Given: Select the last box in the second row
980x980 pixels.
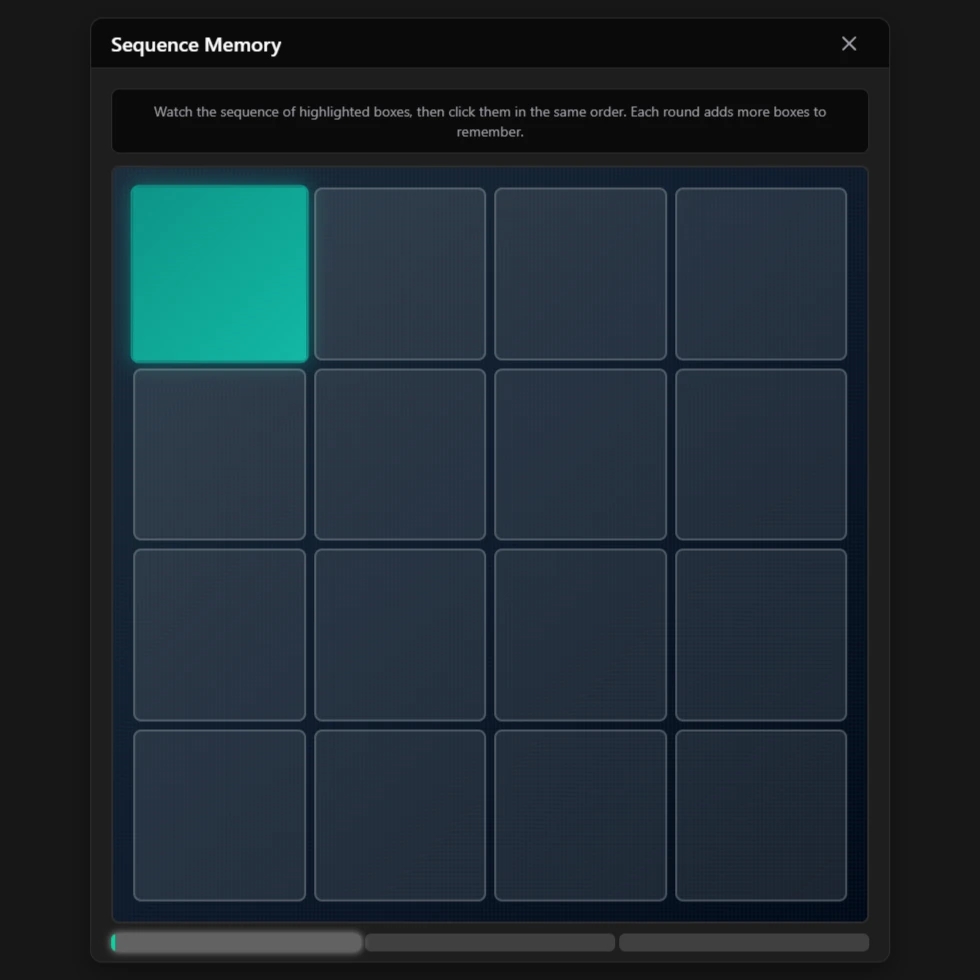Looking at the screenshot, I should [x=761, y=454].
